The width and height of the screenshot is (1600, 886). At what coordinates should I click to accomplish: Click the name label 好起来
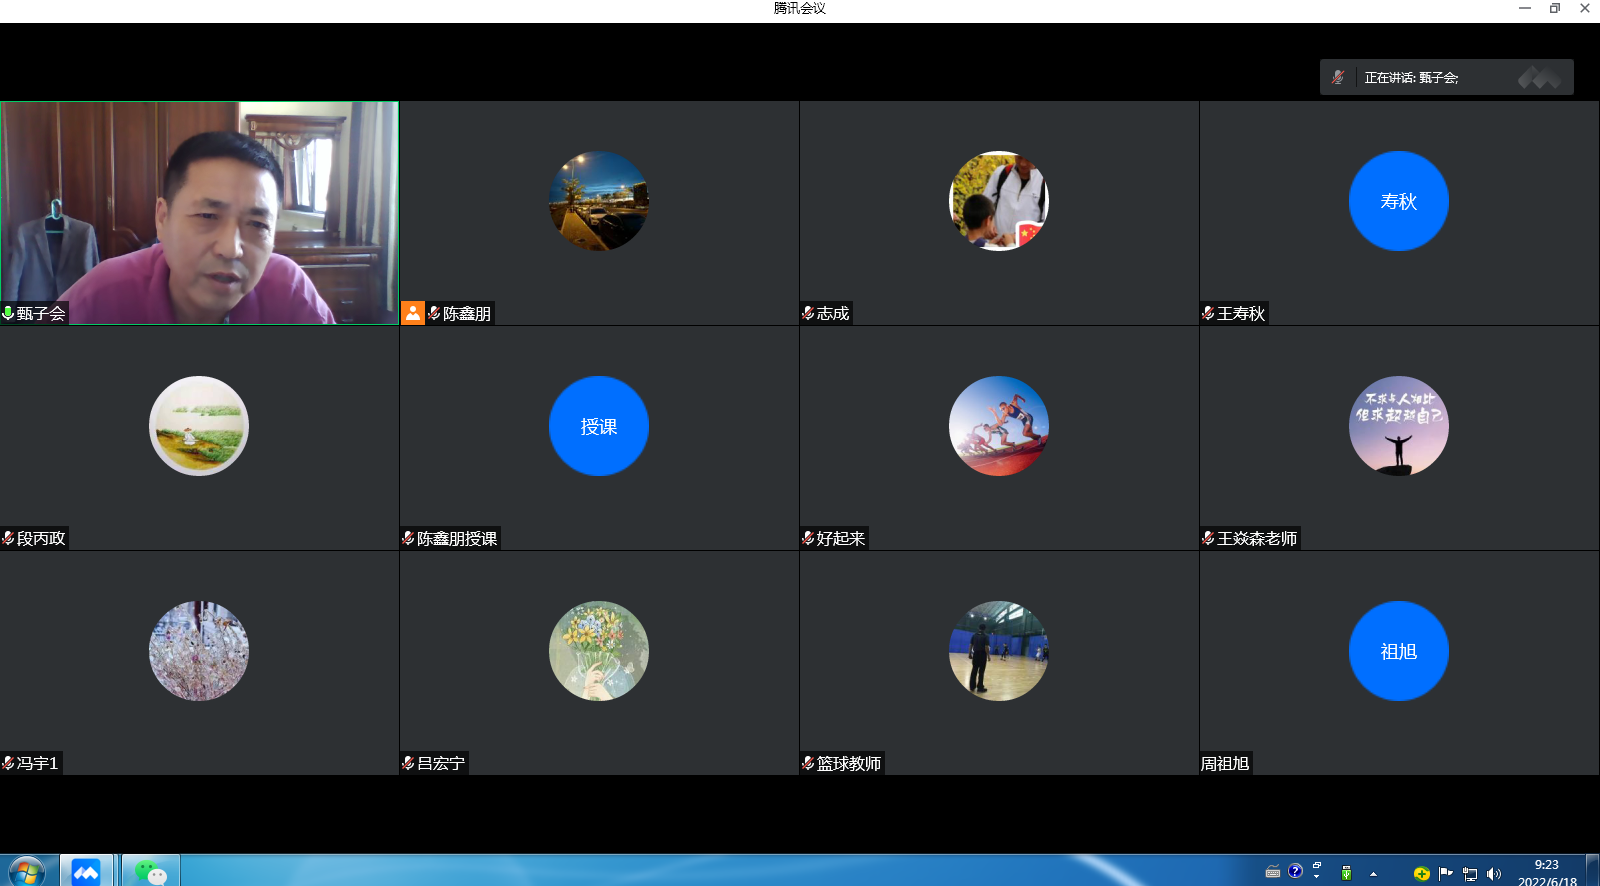[841, 538]
